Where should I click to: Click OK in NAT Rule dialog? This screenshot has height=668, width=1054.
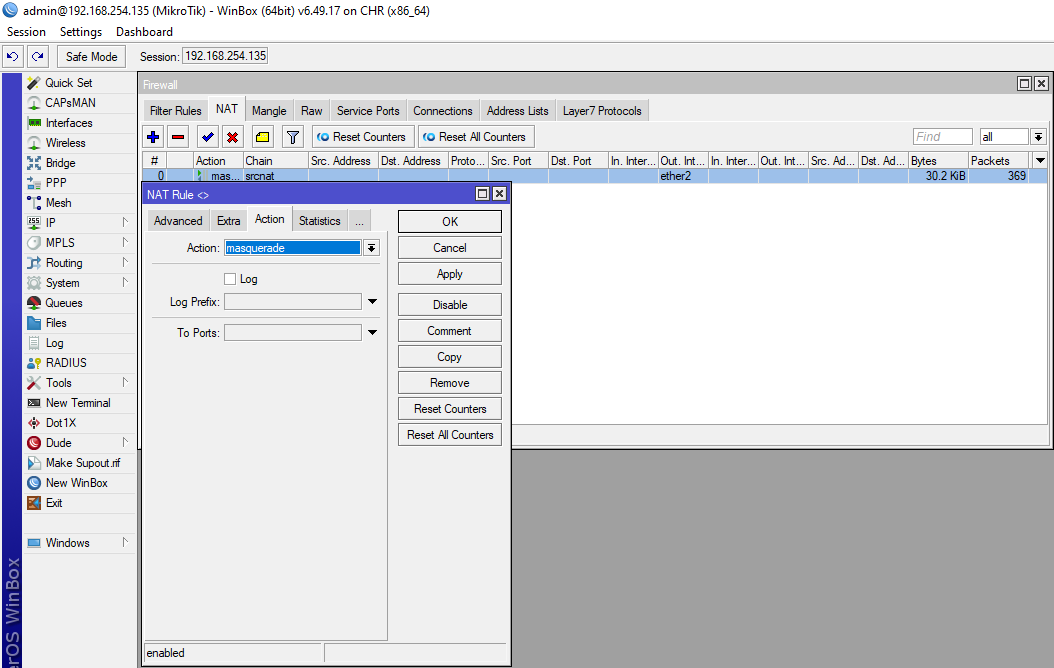(x=450, y=222)
